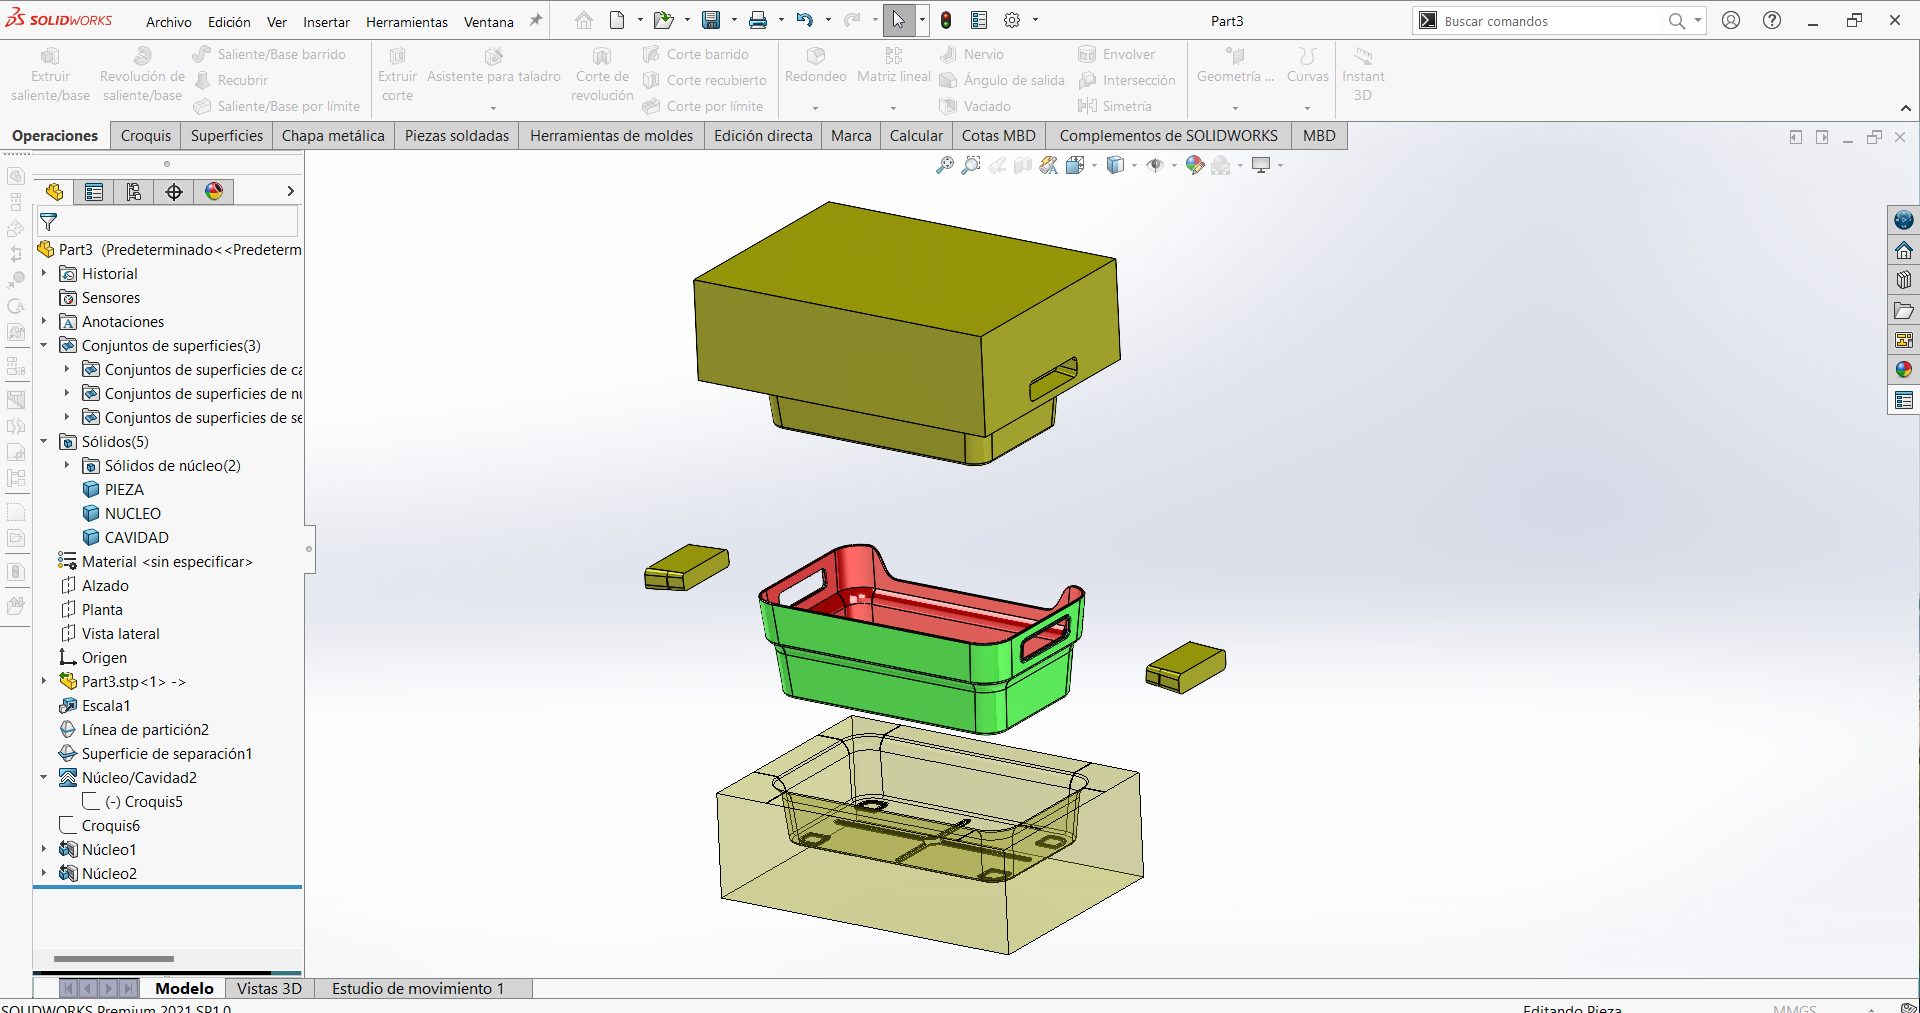Open the Select tool dropdown arrow
The width and height of the screenshot is (1920, 1013).
pos(922,20)
